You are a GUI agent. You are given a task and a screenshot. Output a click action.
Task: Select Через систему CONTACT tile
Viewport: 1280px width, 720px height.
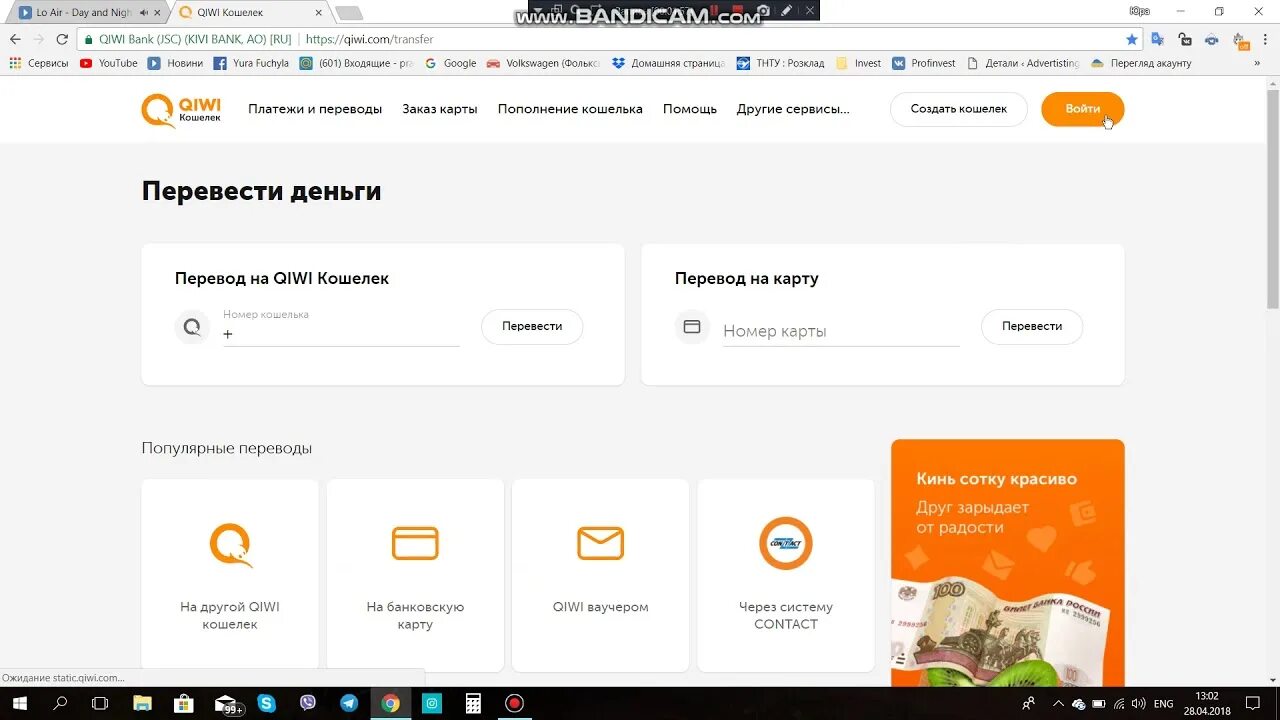pos(786,575)
